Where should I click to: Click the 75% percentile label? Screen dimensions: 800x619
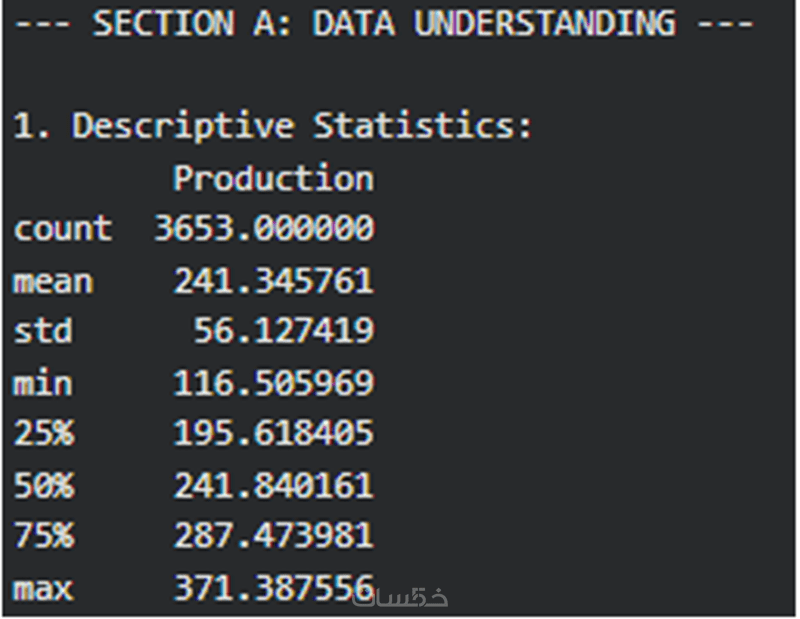coord(42,537)
